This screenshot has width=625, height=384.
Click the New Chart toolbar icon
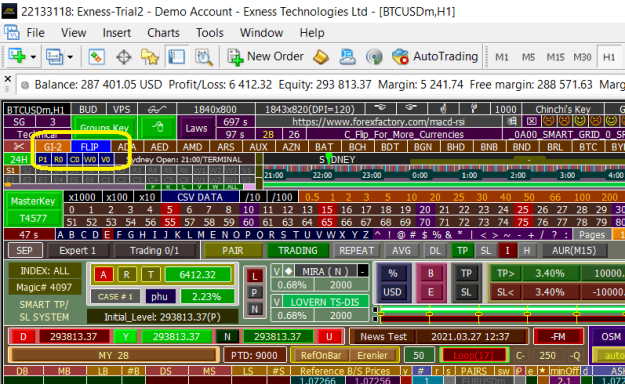(x=17, y=57)
